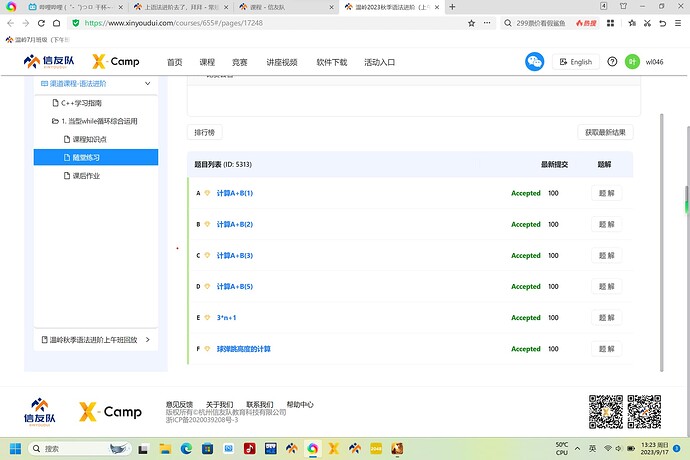Open a new browser tab with plus
The image size is (690, 460).
452,7
